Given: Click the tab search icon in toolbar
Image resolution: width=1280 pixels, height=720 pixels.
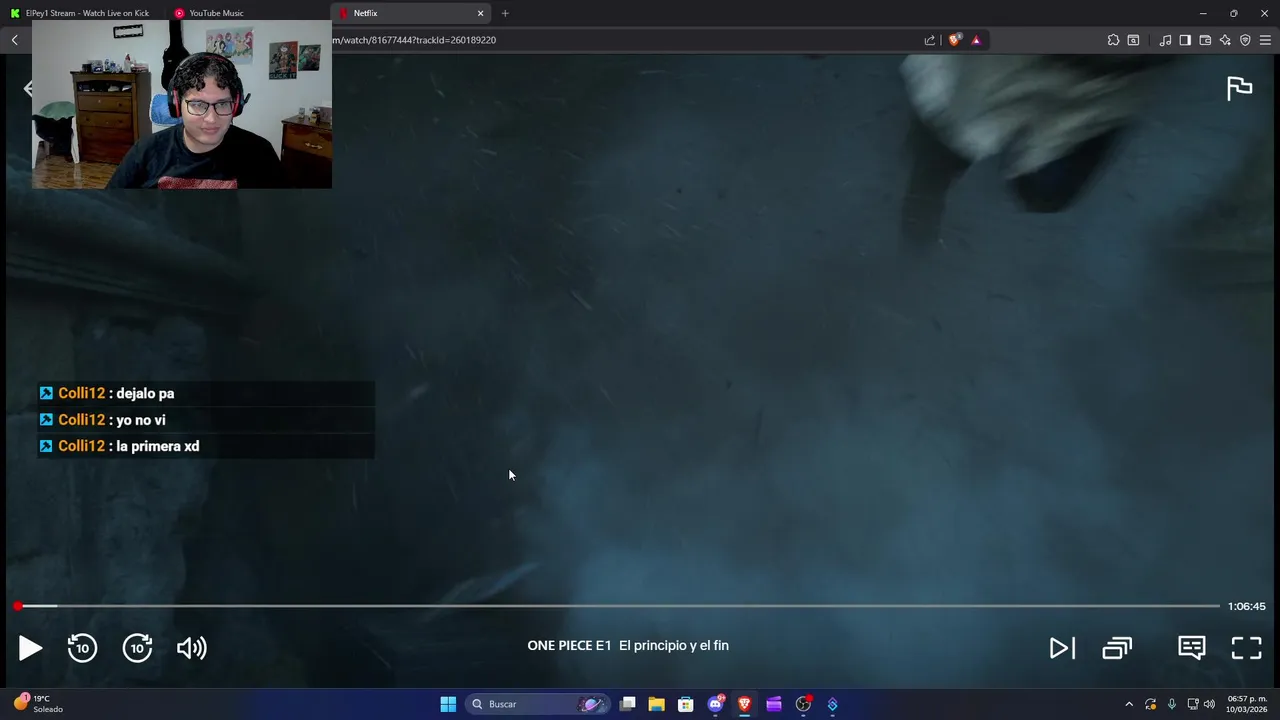Looking at the screenshot, I should coord(1133,40).
